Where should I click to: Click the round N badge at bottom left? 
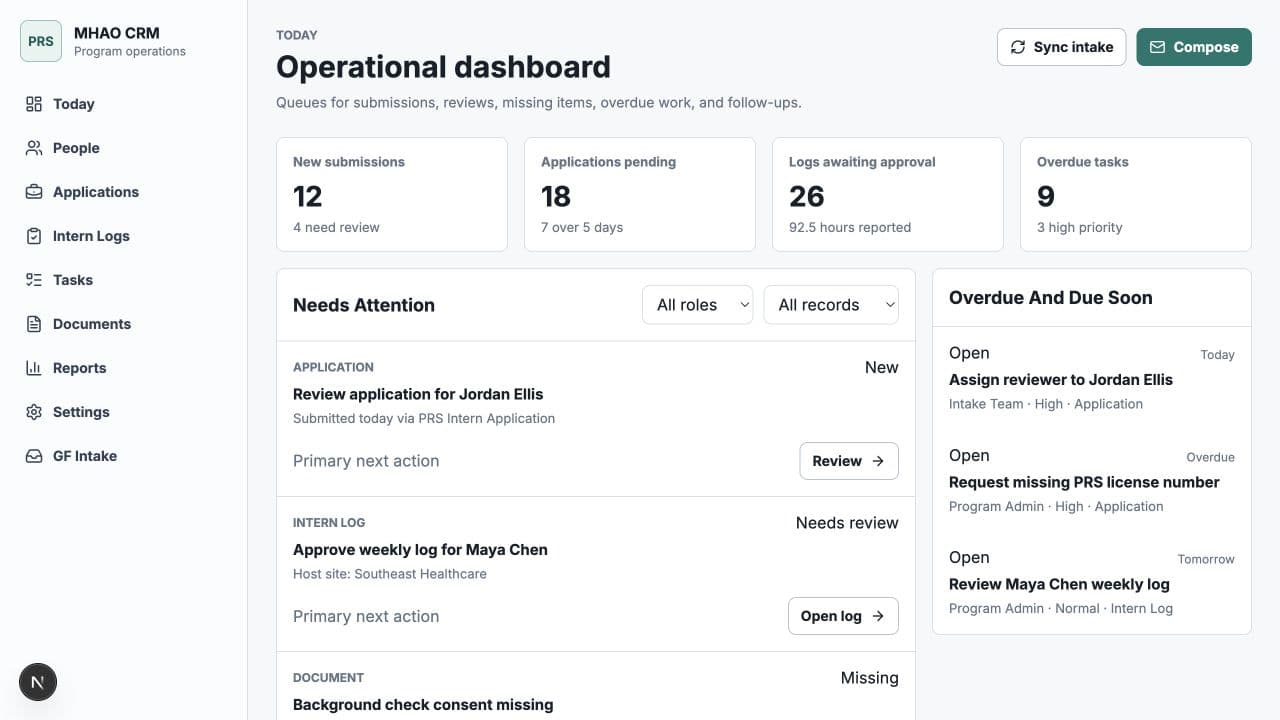pyautogui.click(x=38, y=682)
